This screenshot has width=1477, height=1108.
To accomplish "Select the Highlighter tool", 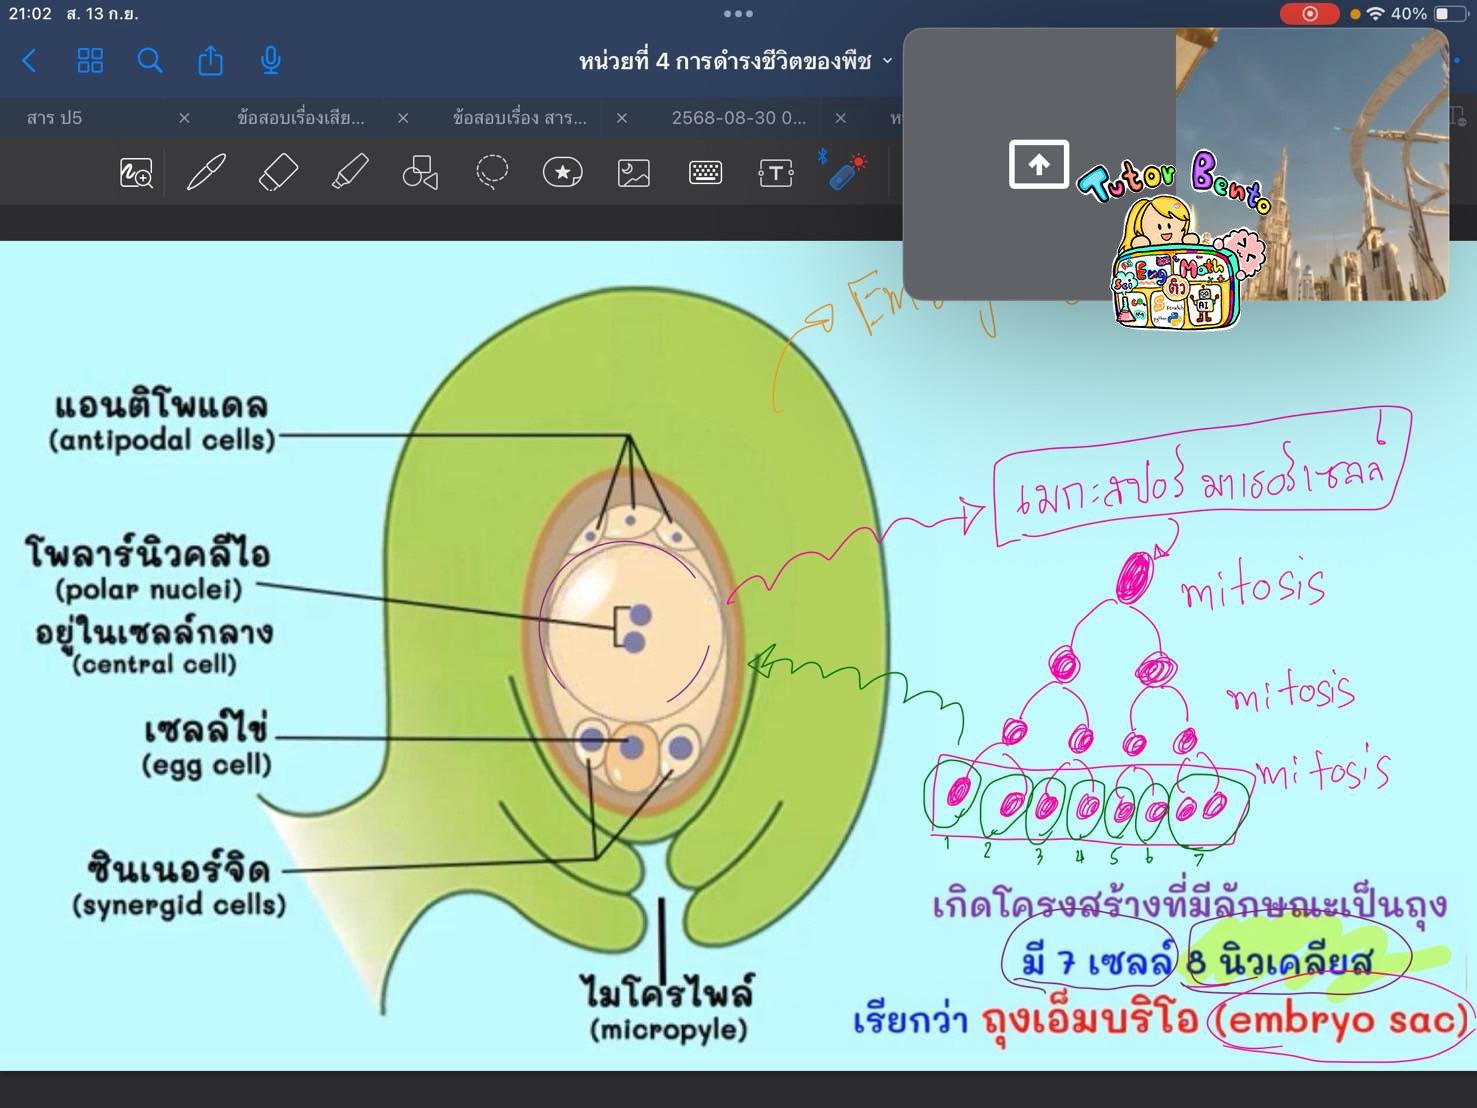I will (349, 172).
